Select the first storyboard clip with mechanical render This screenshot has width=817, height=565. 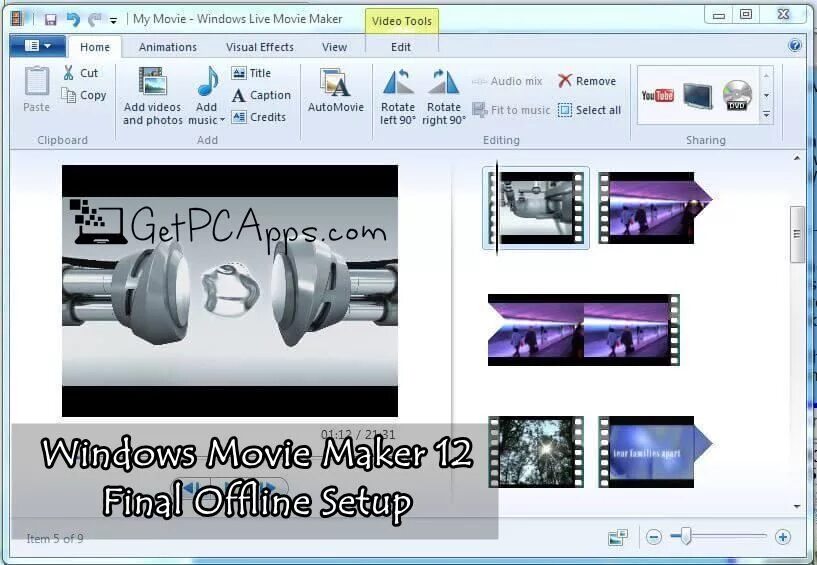[536, 208]
